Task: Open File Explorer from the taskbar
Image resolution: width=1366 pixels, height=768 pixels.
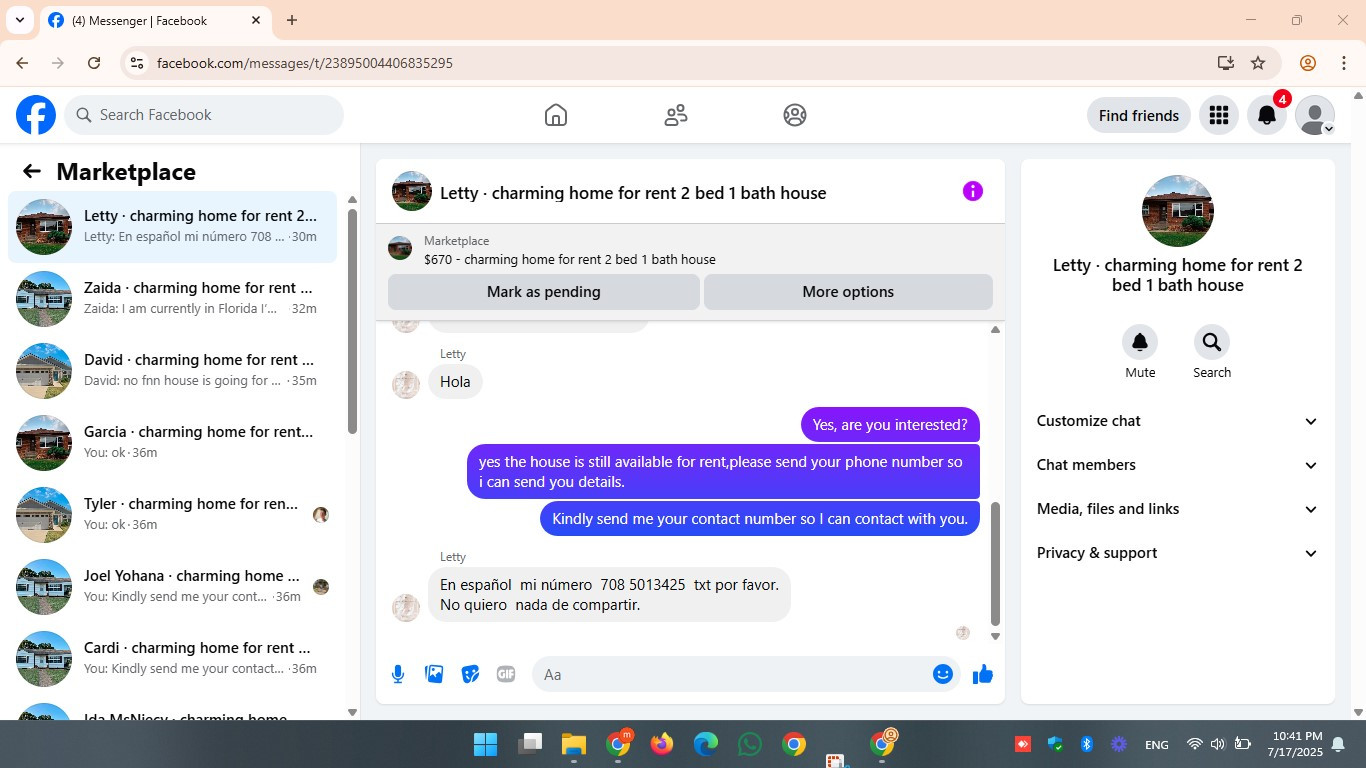Action: (573, 744)
